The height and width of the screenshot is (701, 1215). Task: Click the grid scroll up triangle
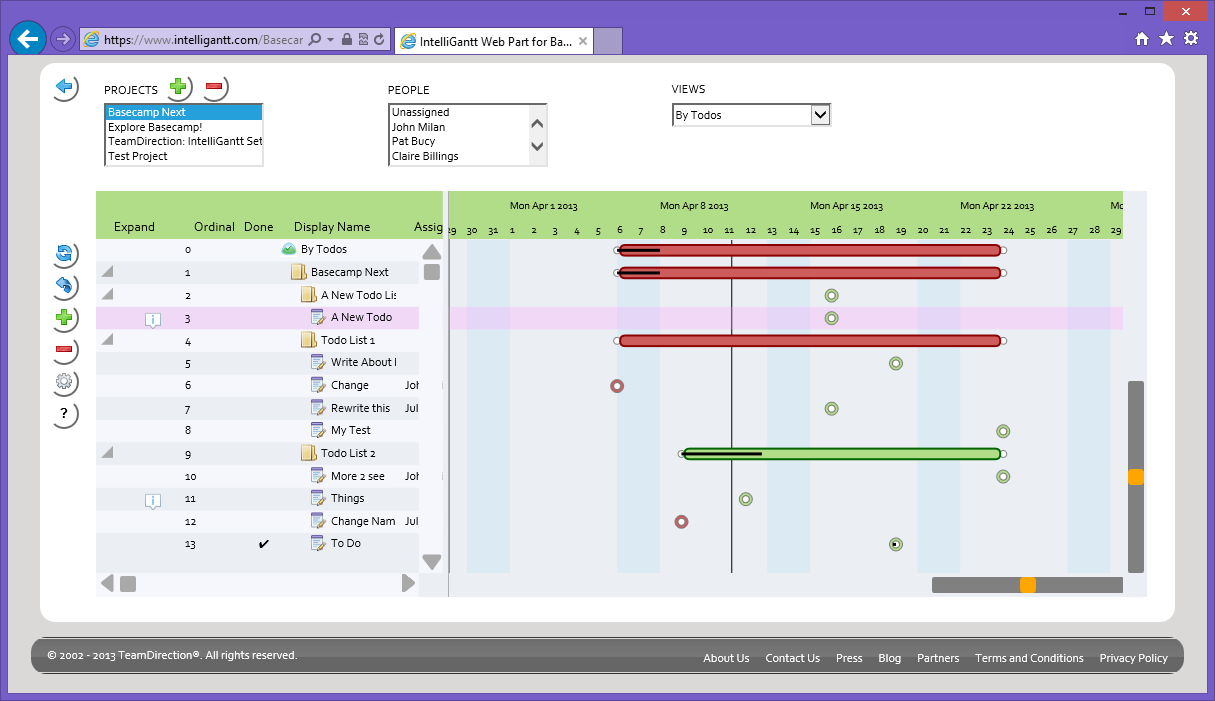pos(432,251)
